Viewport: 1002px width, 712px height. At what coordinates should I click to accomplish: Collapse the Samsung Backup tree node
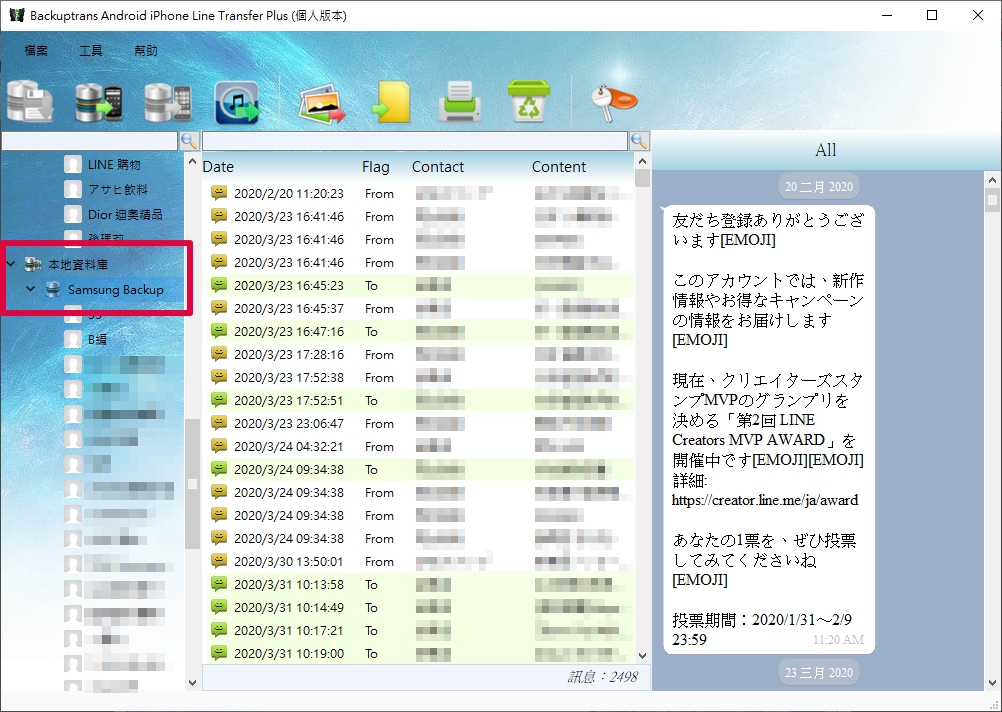(x=30, y=289)
